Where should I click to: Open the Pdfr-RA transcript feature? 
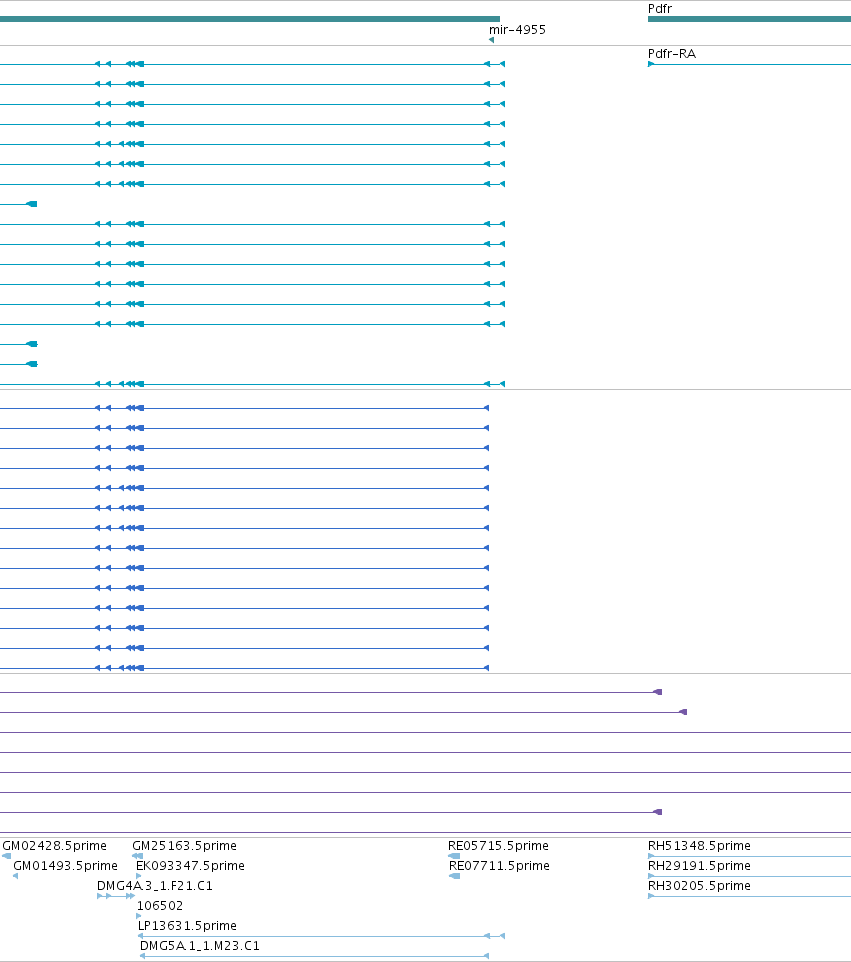click(749, 64)
